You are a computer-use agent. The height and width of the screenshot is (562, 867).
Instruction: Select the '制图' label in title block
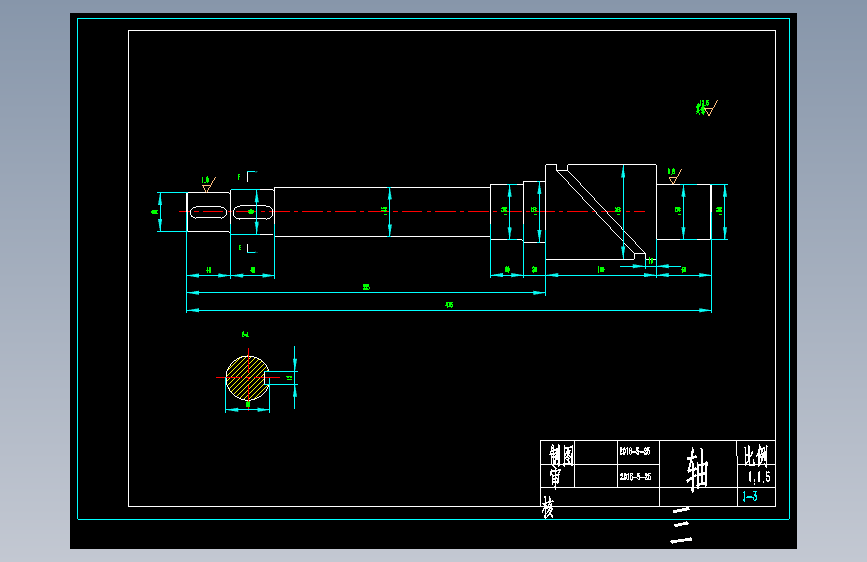click(x=561, y=455)
